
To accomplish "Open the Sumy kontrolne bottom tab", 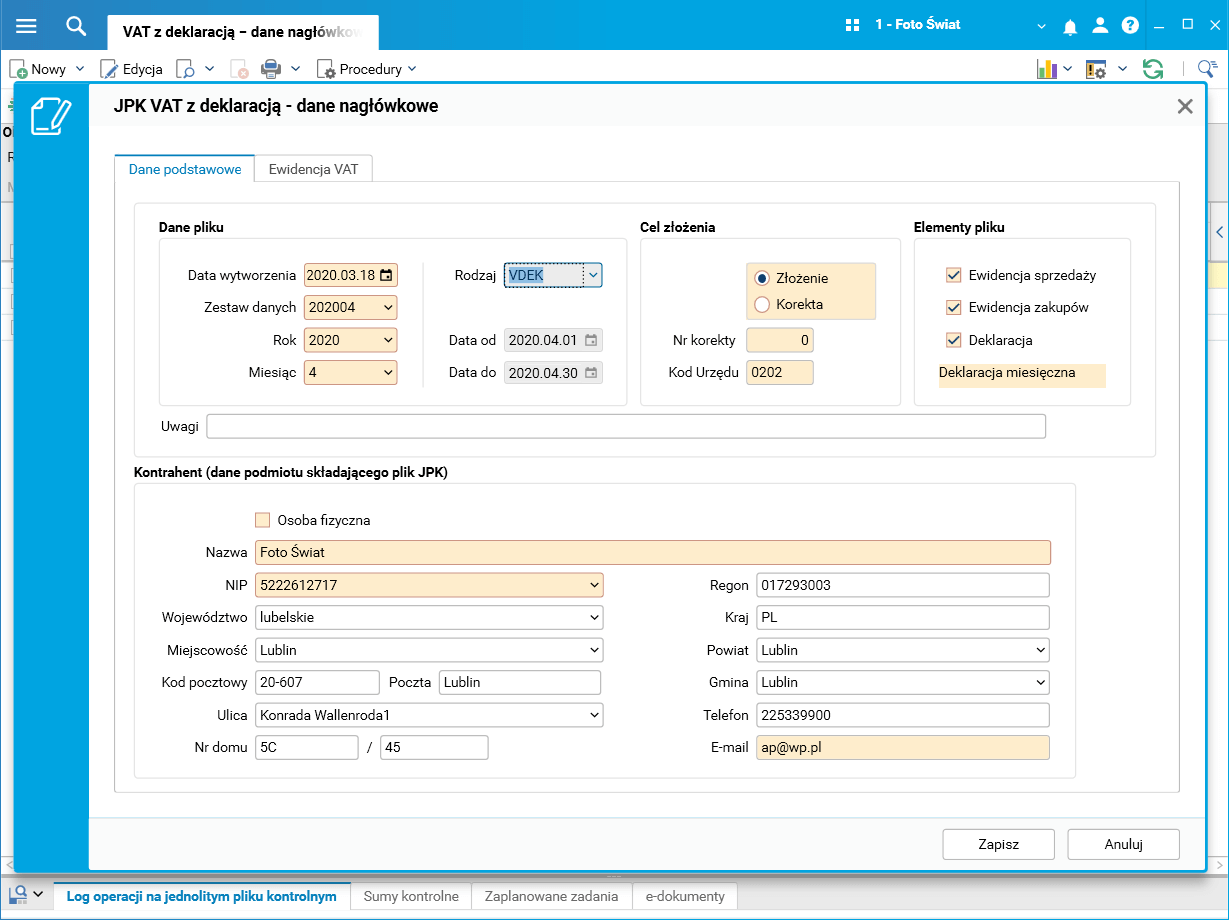I will pos(411,896).
